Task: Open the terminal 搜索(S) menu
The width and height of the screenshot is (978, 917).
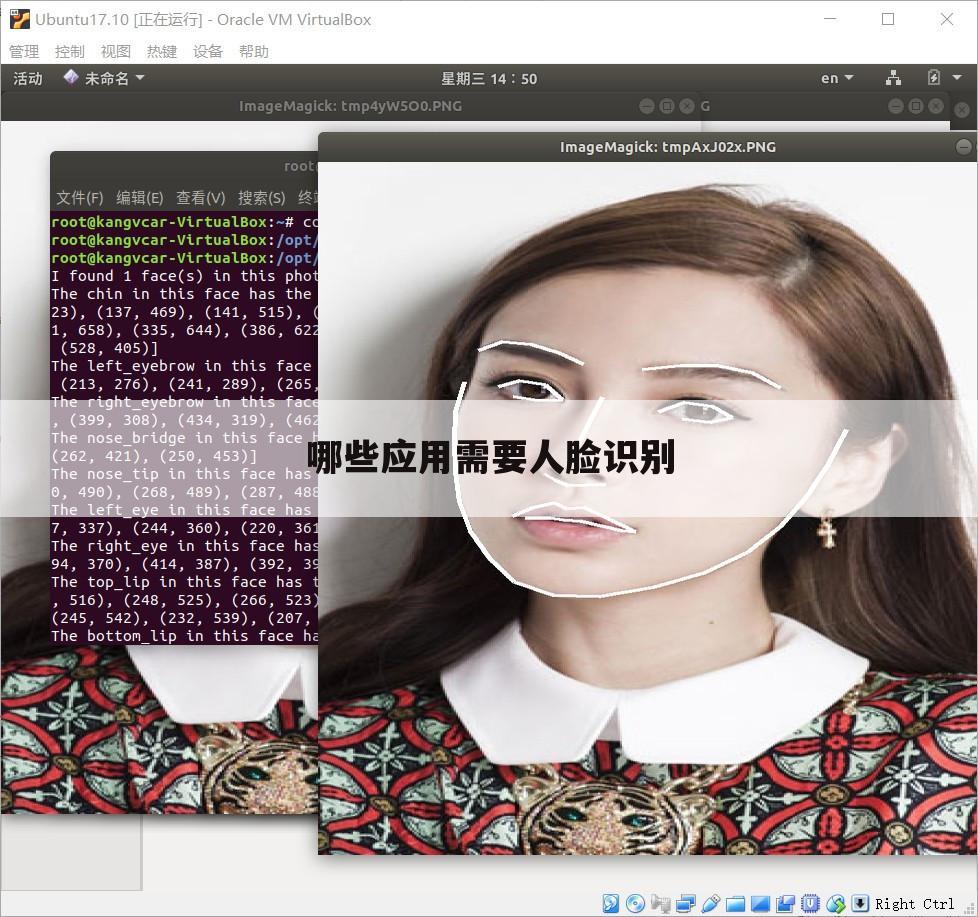Action: (261, 198)
